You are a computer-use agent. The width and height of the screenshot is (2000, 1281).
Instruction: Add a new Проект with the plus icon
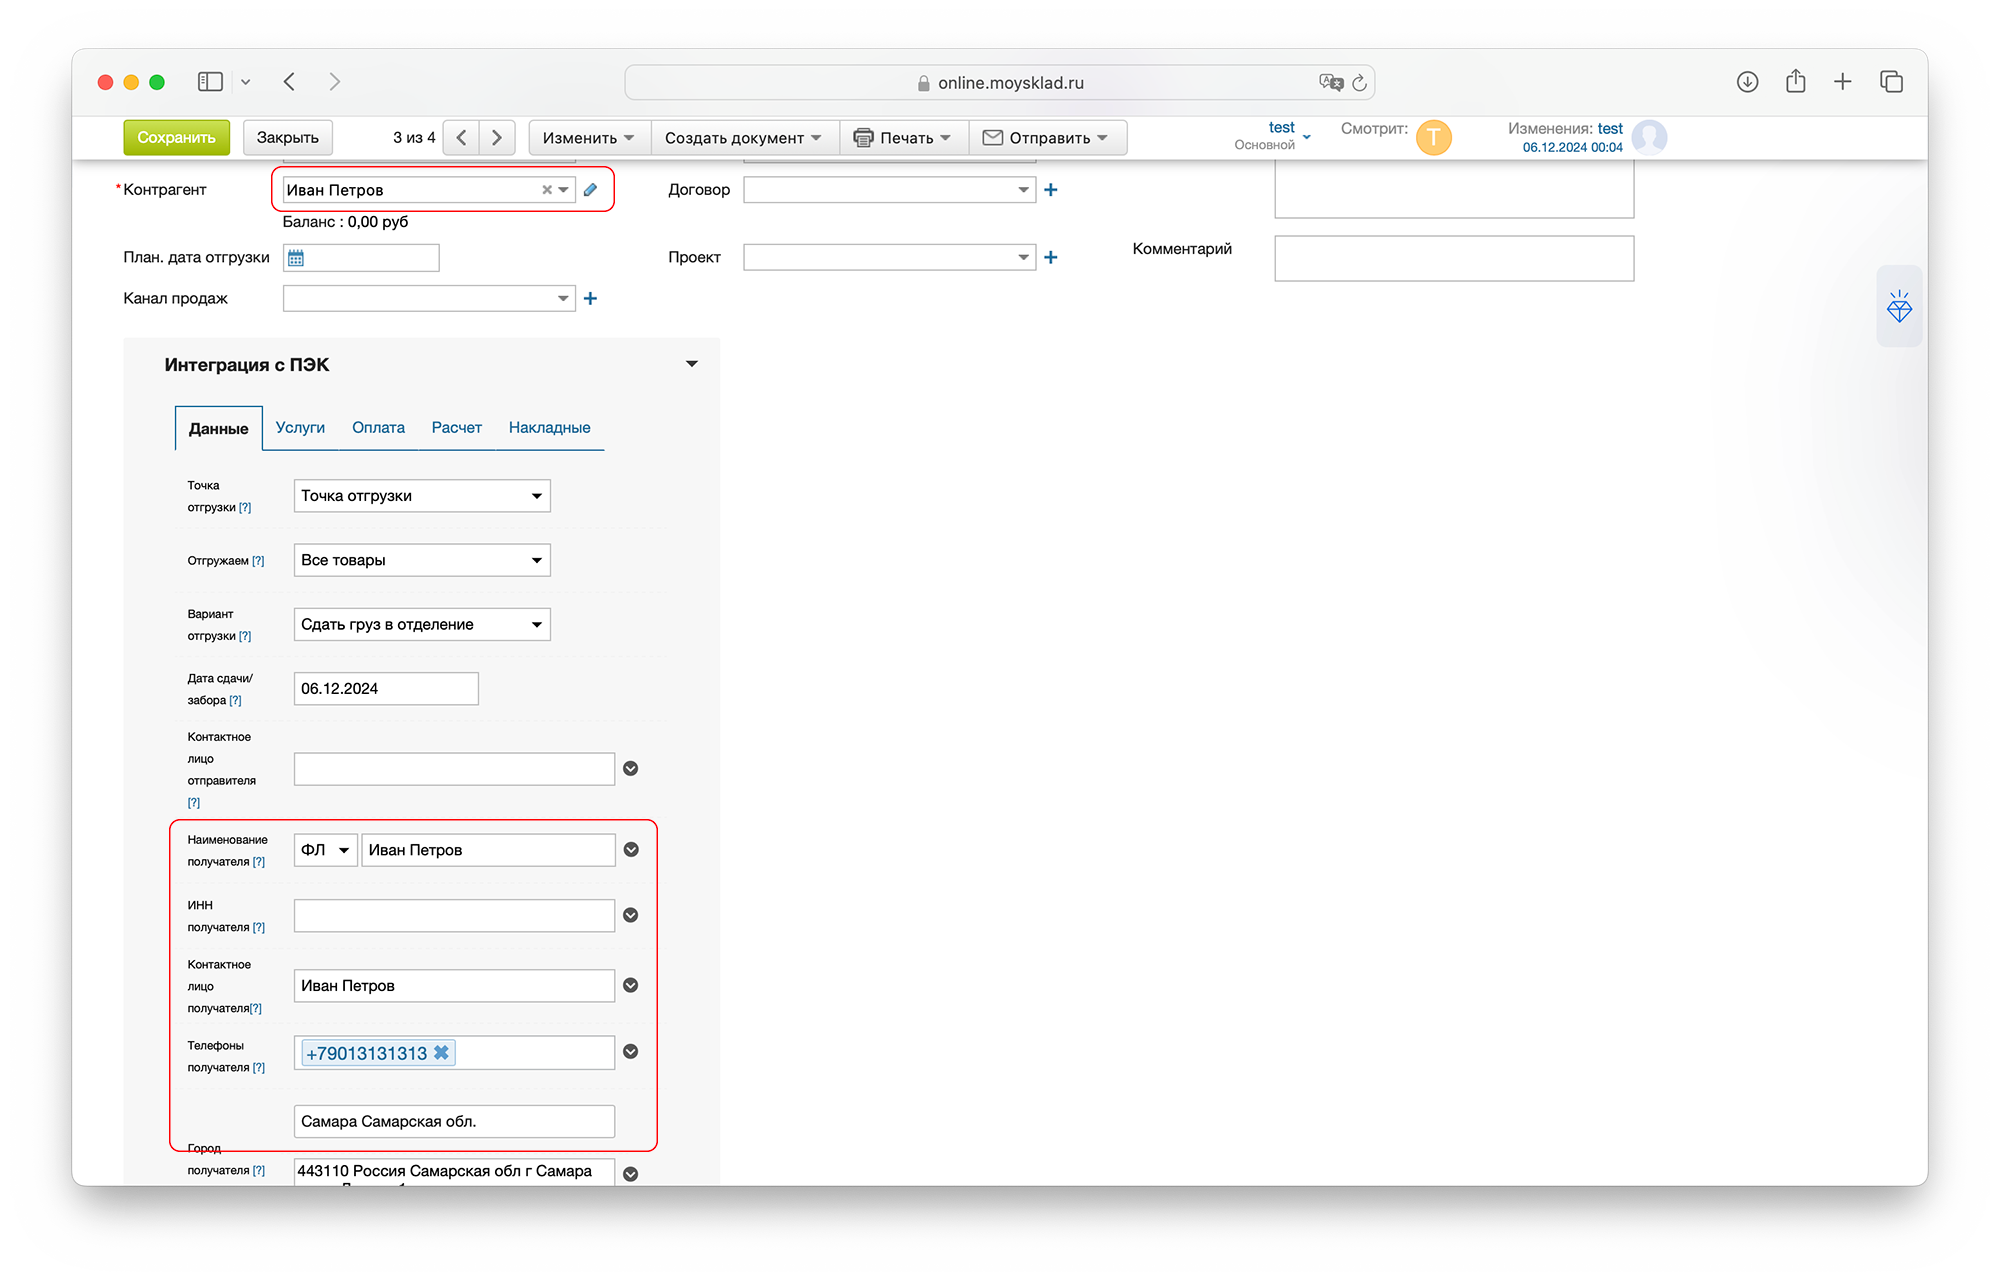tap(1051, 258)
